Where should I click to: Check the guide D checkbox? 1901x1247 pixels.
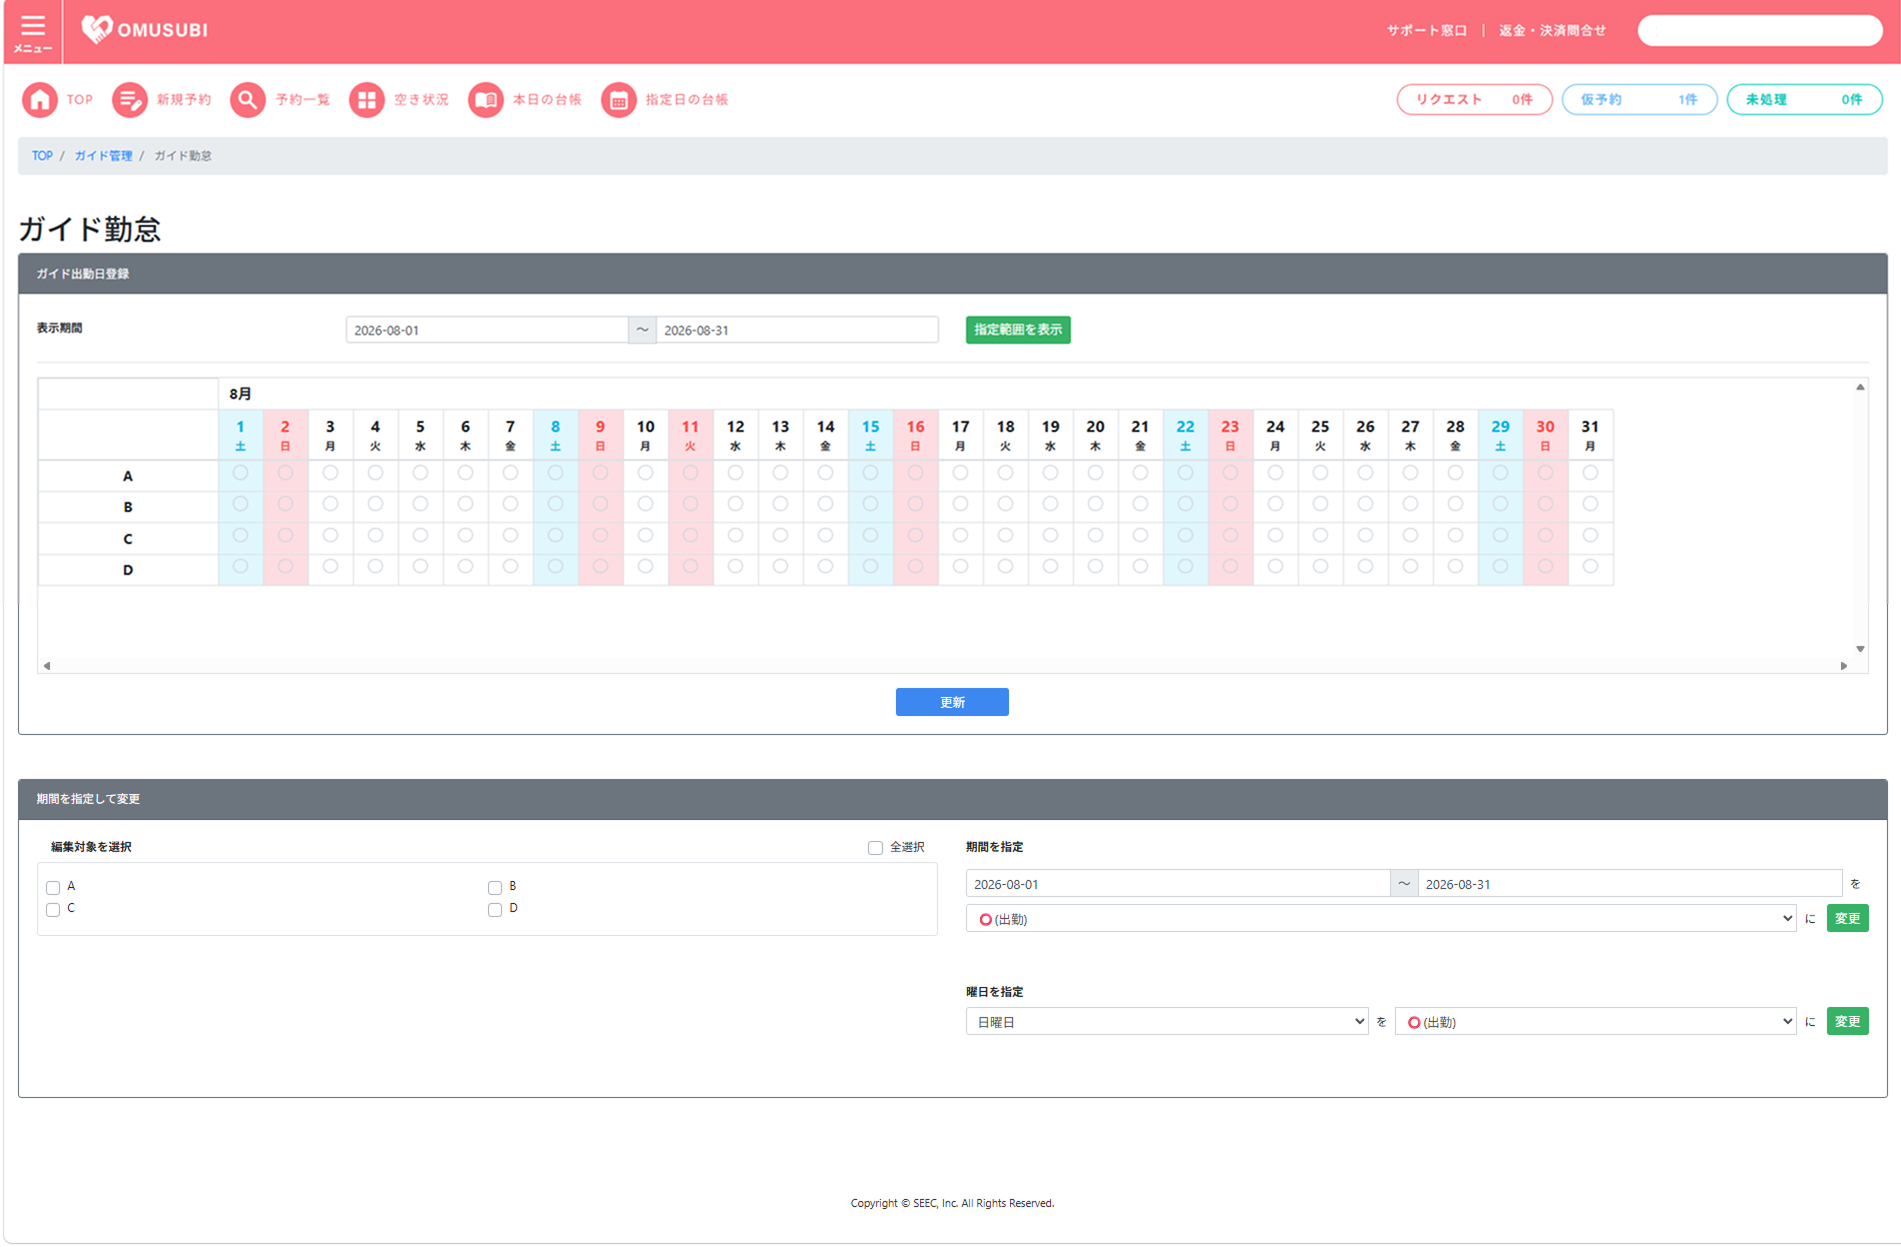click(x=495, y=909)
